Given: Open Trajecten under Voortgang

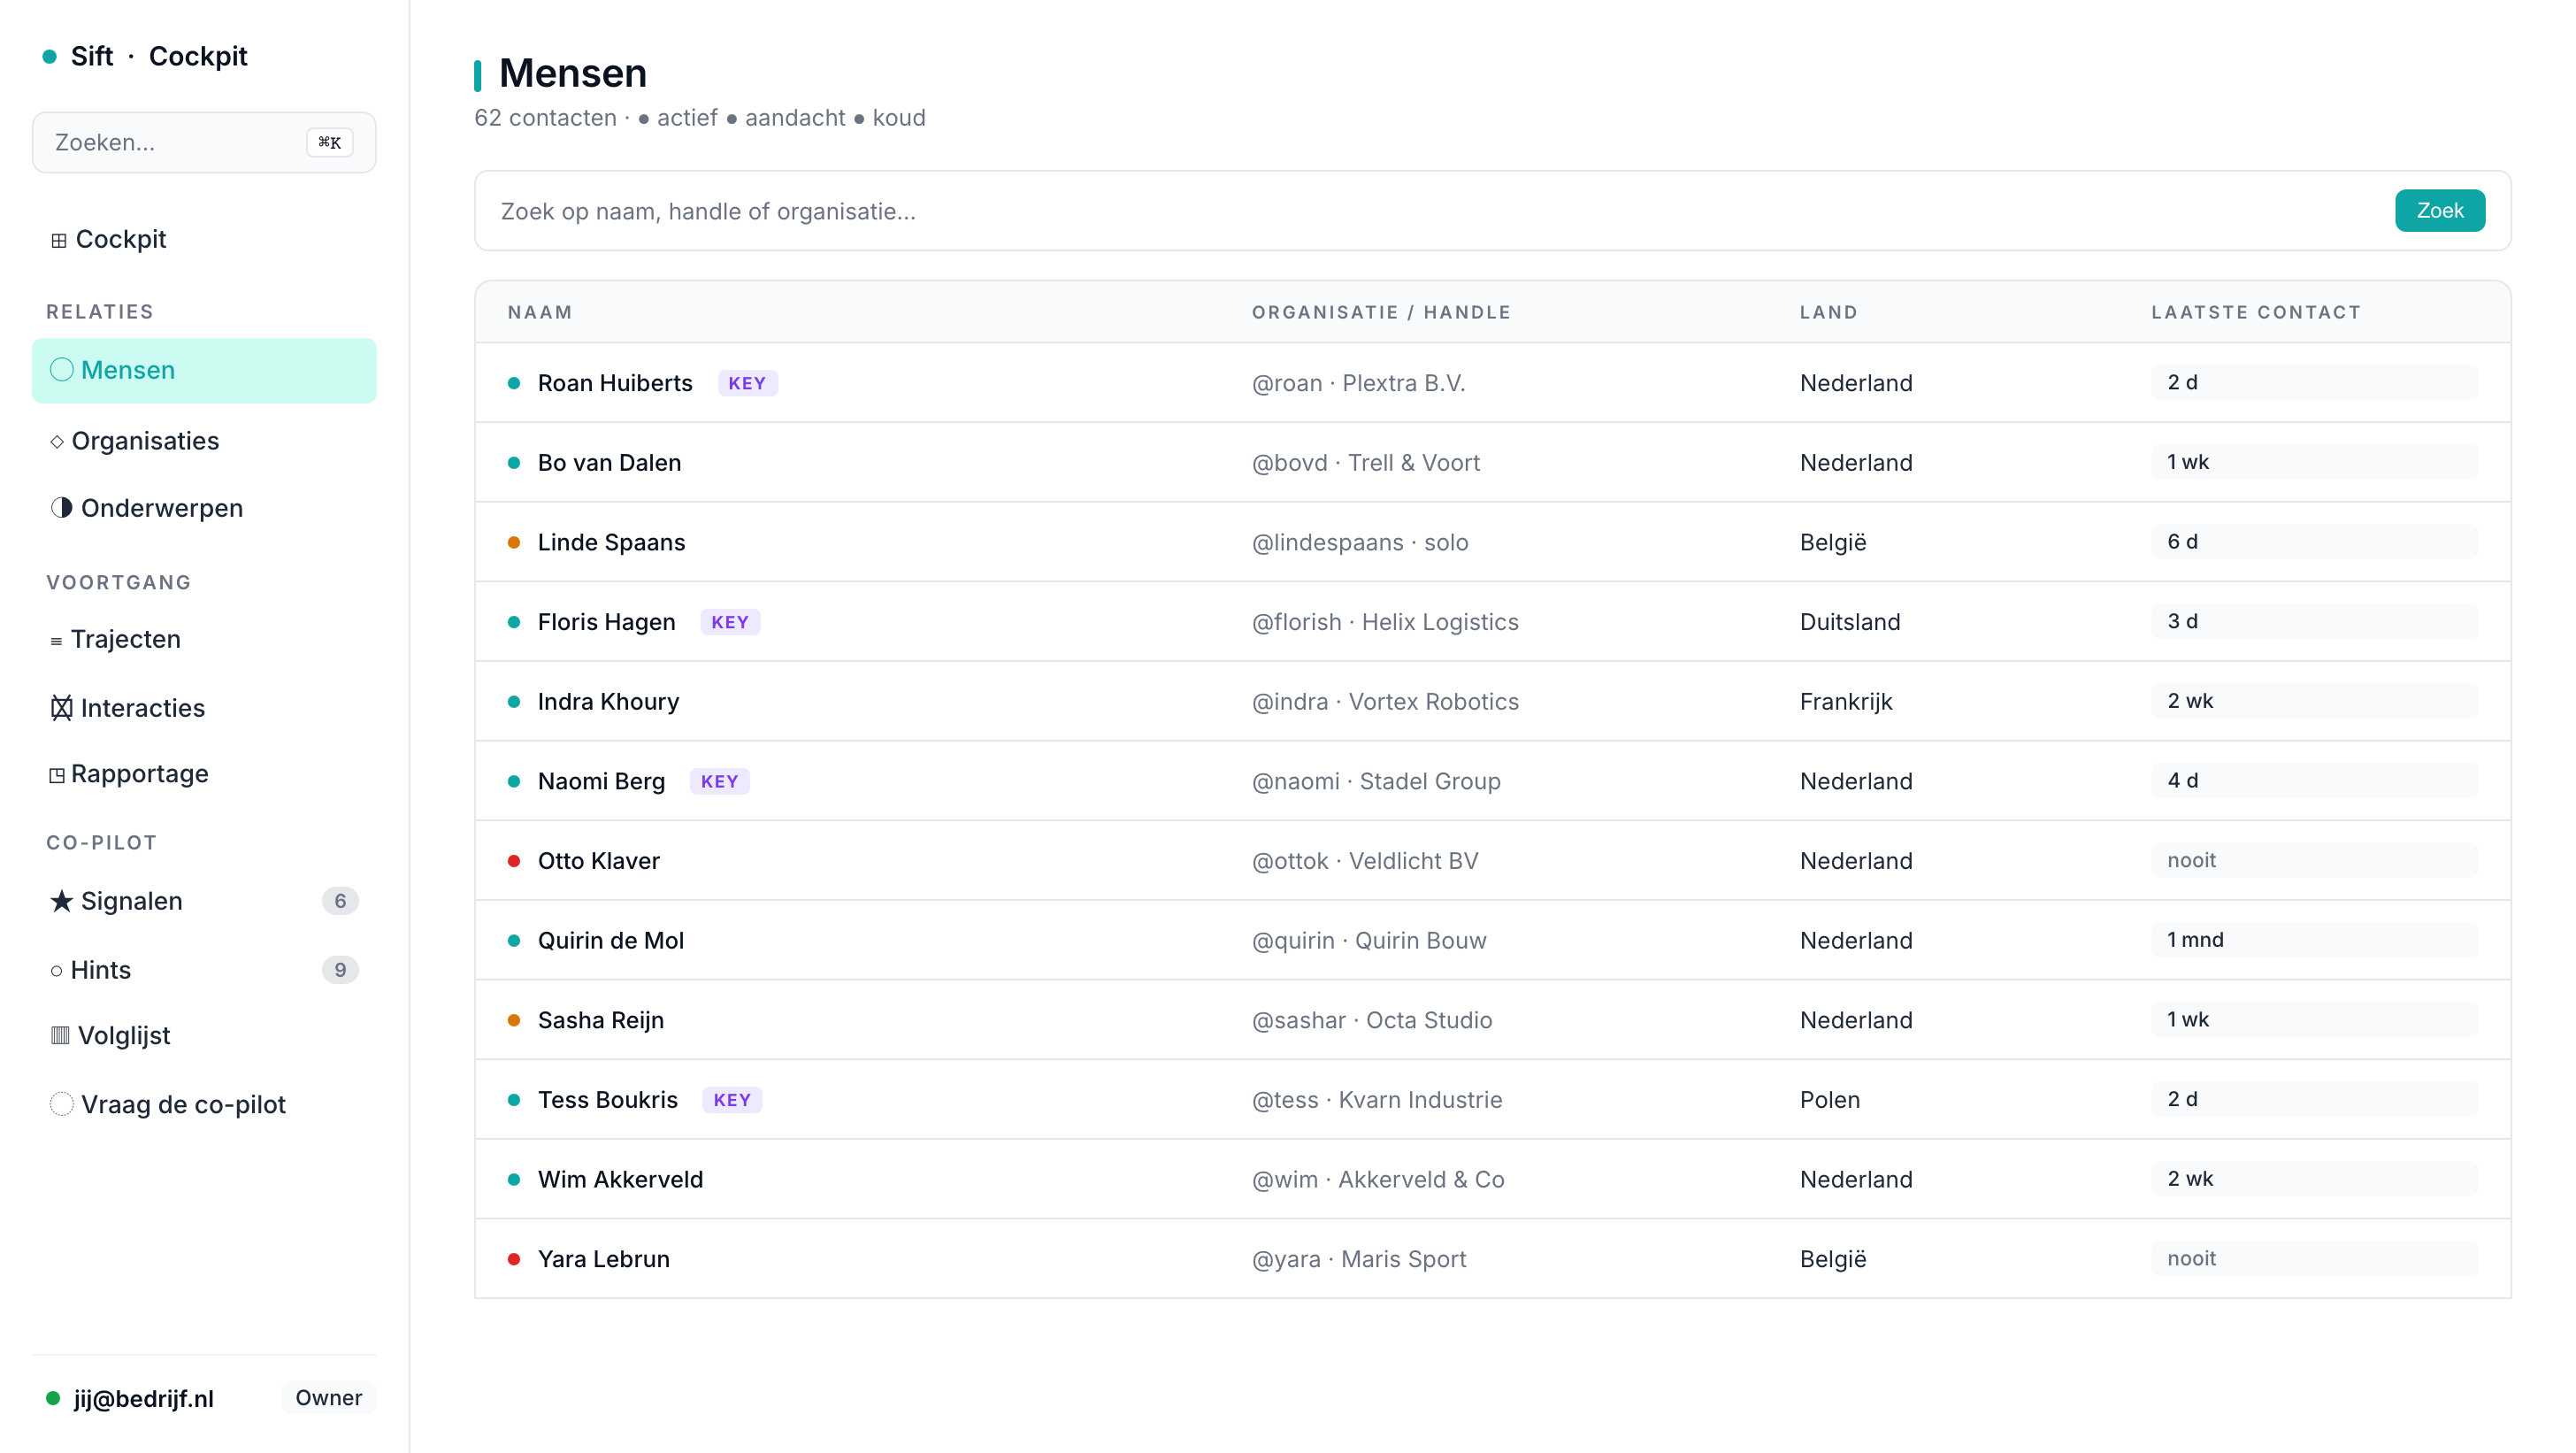Looking at the screenshot, I should (x=204, y=639).
